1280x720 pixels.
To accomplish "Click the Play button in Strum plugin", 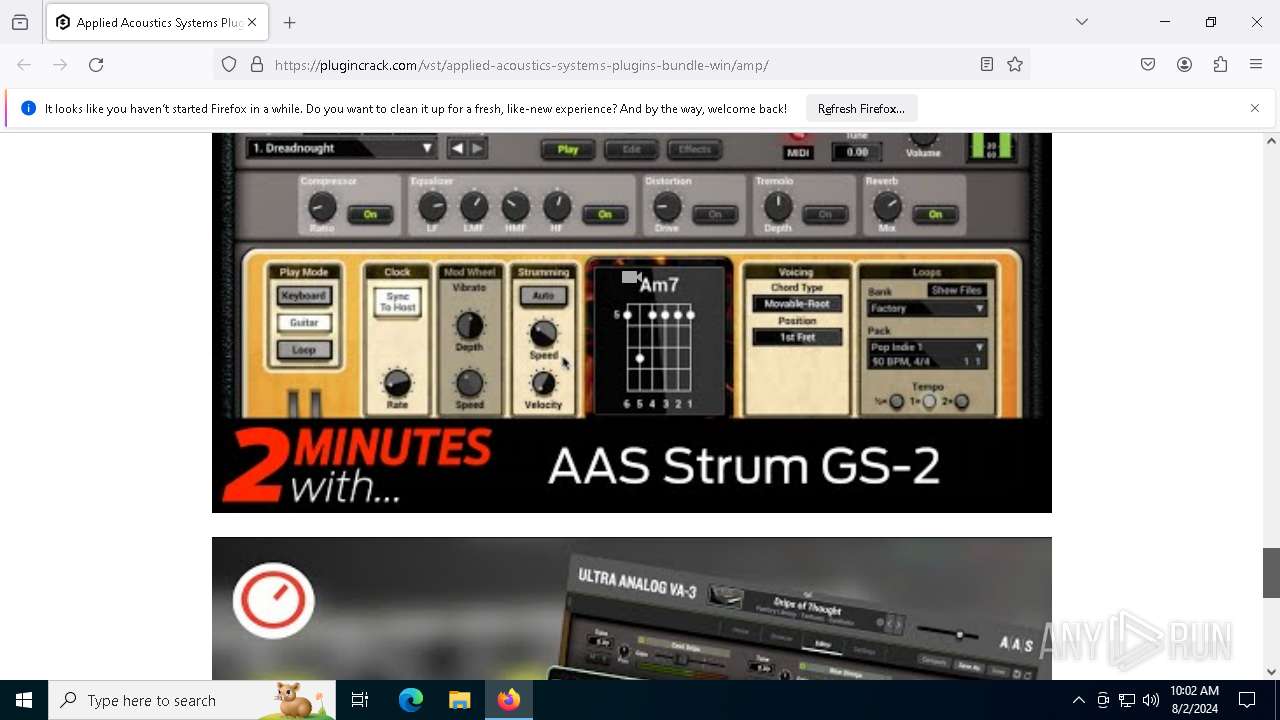I will pyautogui.click(x=567, y=150).
